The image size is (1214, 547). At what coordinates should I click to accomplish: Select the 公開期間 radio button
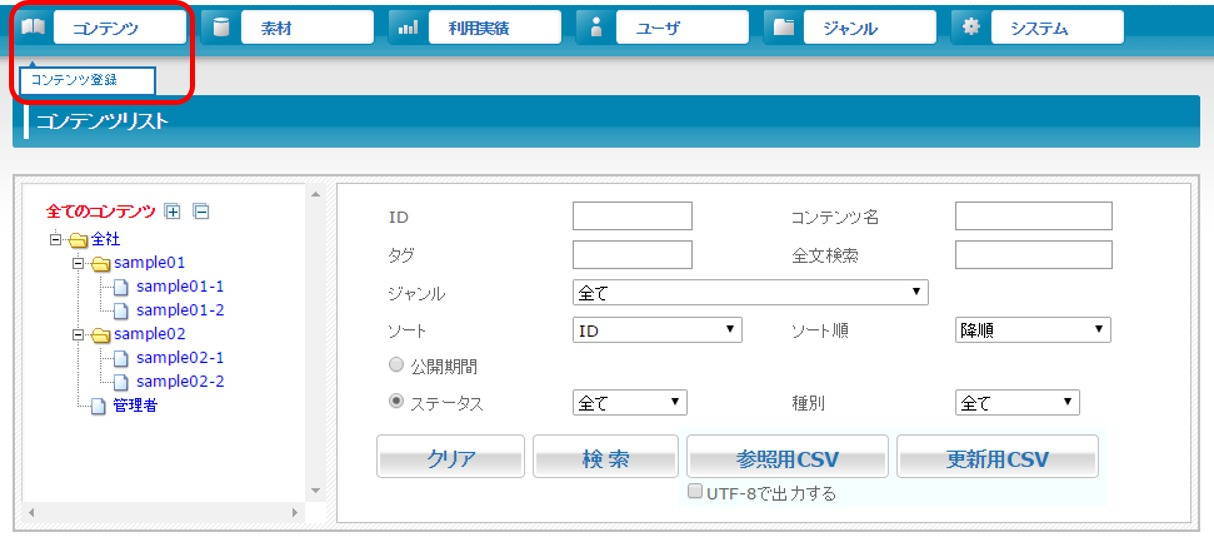click(395, 367)
